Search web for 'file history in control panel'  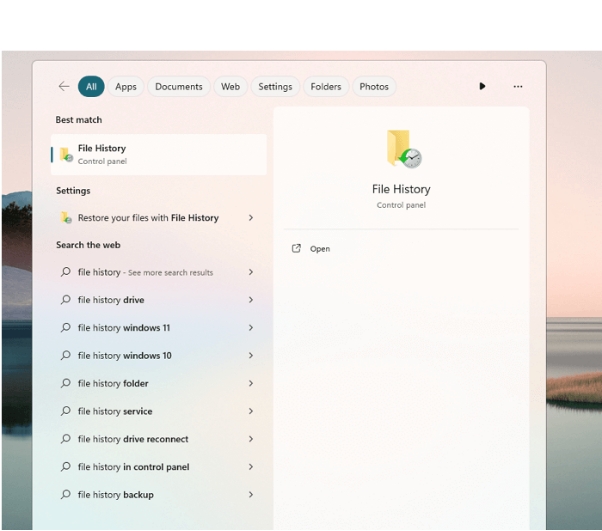[x=133, y=466]
